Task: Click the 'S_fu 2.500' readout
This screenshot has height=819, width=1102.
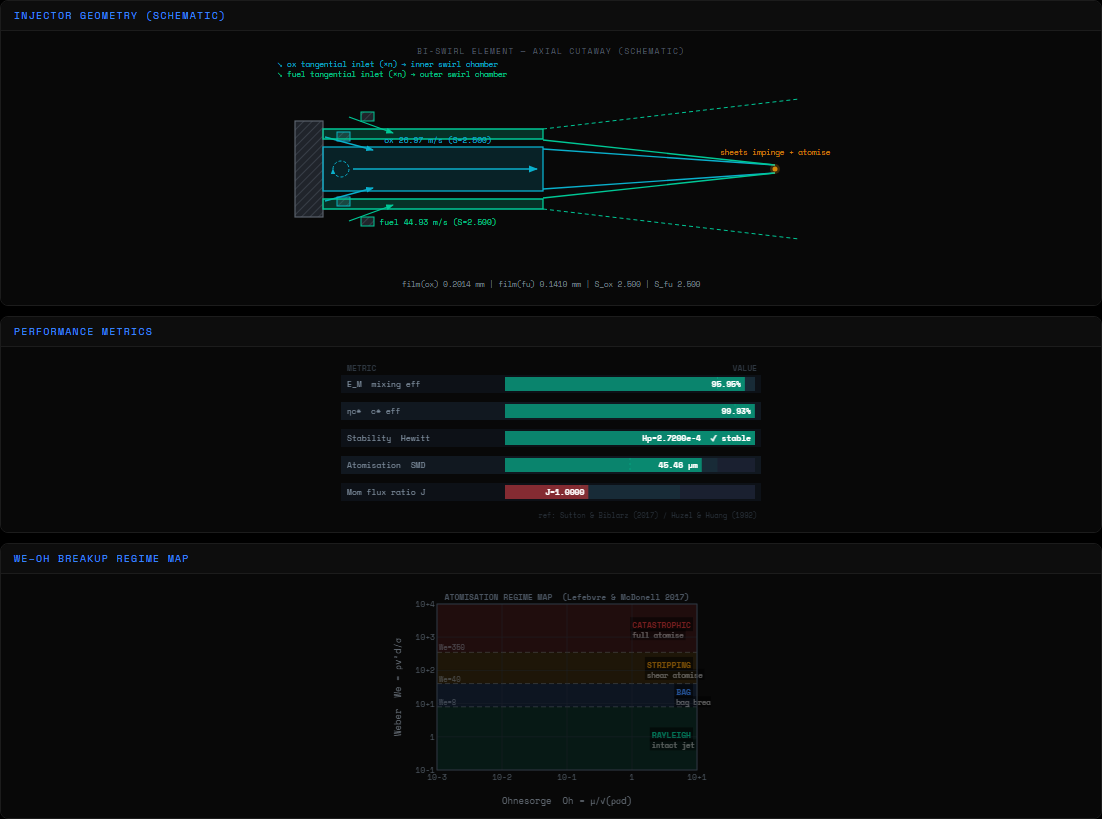Action: point(678,284)
